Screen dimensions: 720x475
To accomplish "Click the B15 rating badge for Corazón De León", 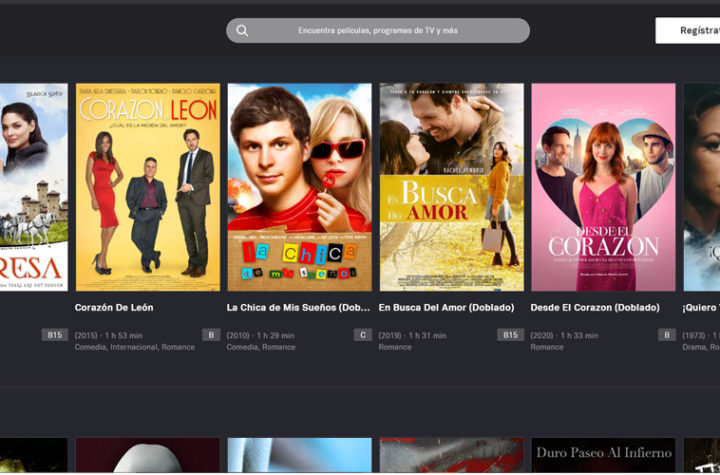I will point(55,335).
